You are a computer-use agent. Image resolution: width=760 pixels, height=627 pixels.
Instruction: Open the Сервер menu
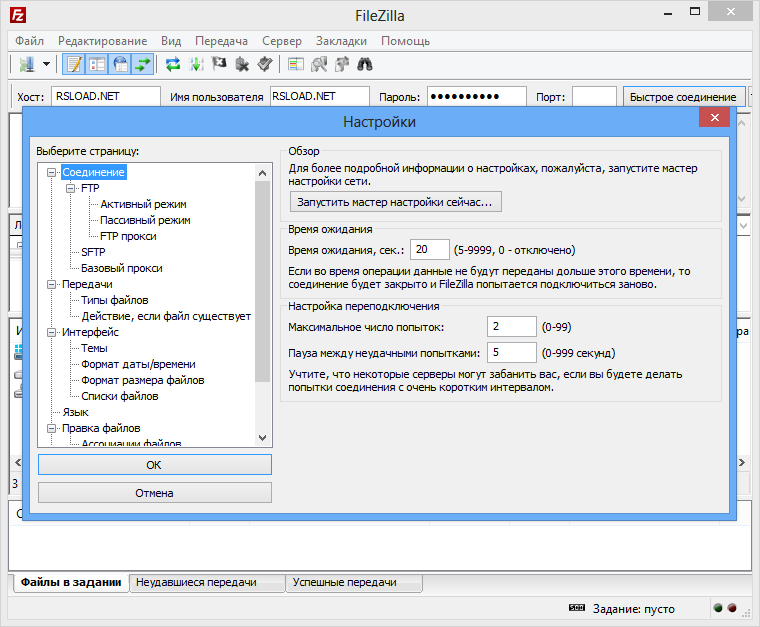point(282,41)
